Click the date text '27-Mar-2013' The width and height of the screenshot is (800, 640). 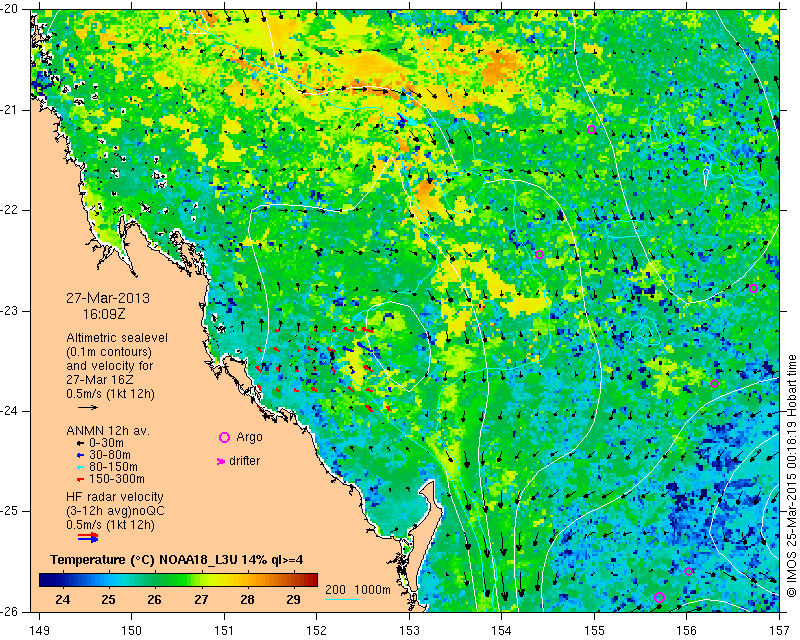108,298
